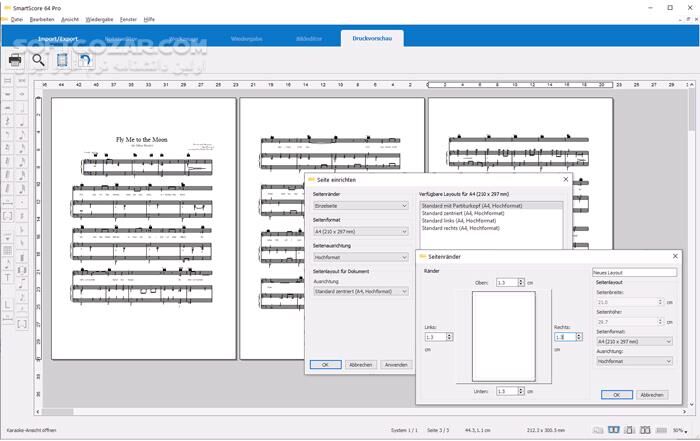Open the Ansicht menu
The image size is (700, 441).
(70, 20)
